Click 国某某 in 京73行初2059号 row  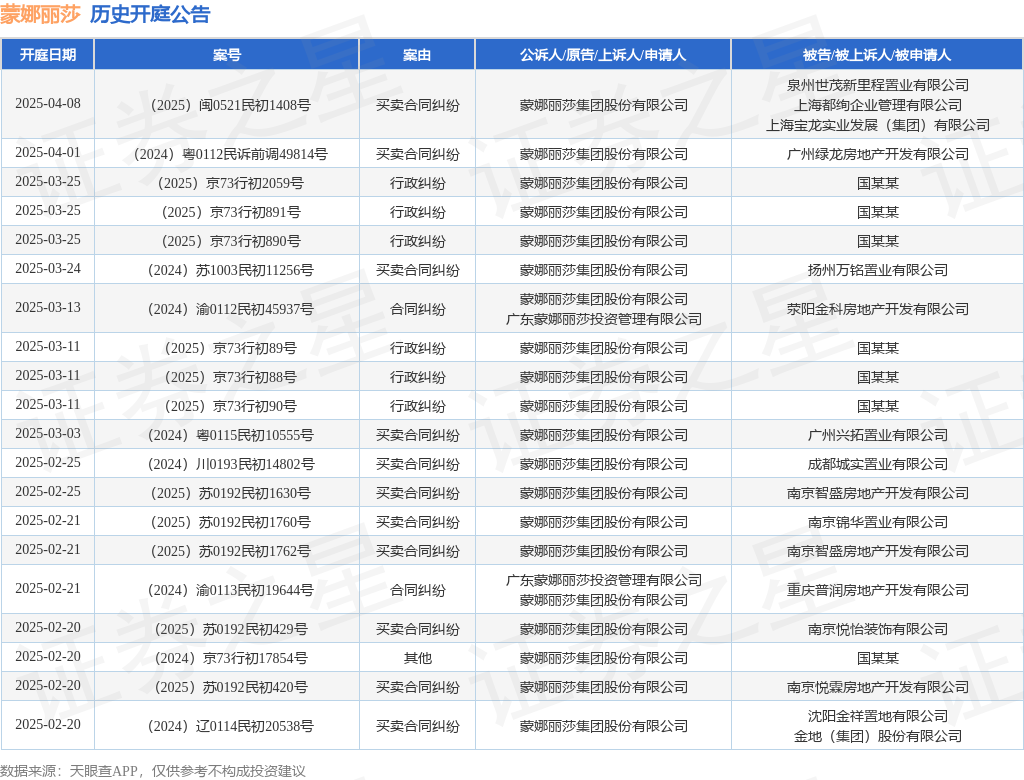878,183
